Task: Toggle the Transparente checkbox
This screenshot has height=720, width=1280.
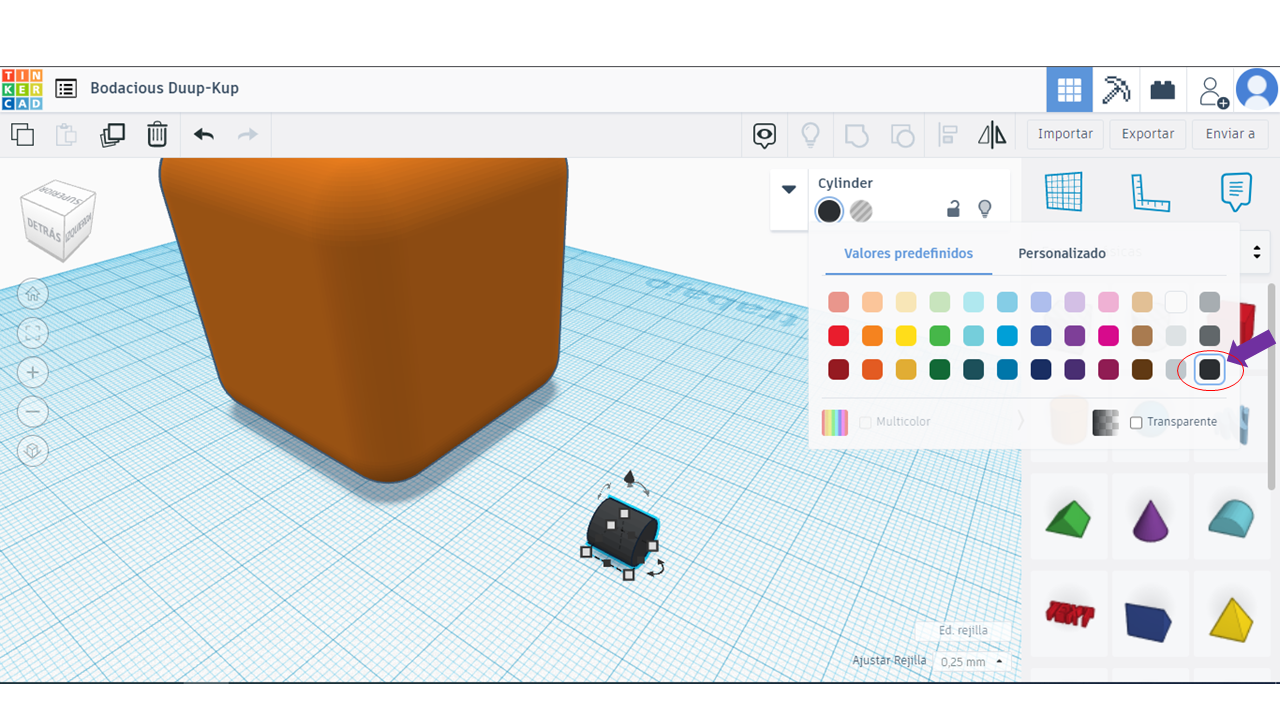Action: [1136, 423]
